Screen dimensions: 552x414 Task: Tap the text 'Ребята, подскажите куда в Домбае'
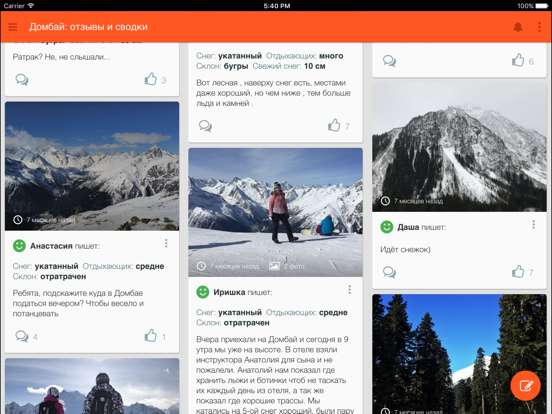[78, 293]
